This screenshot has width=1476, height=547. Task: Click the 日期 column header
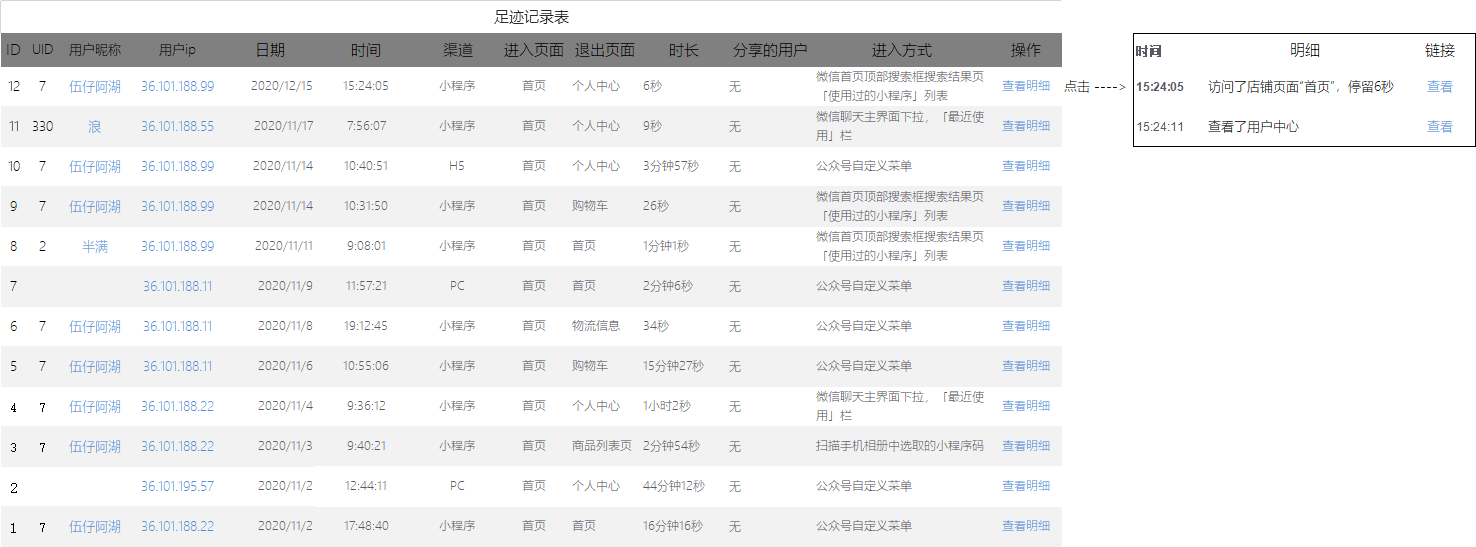[x=269, y=50]
